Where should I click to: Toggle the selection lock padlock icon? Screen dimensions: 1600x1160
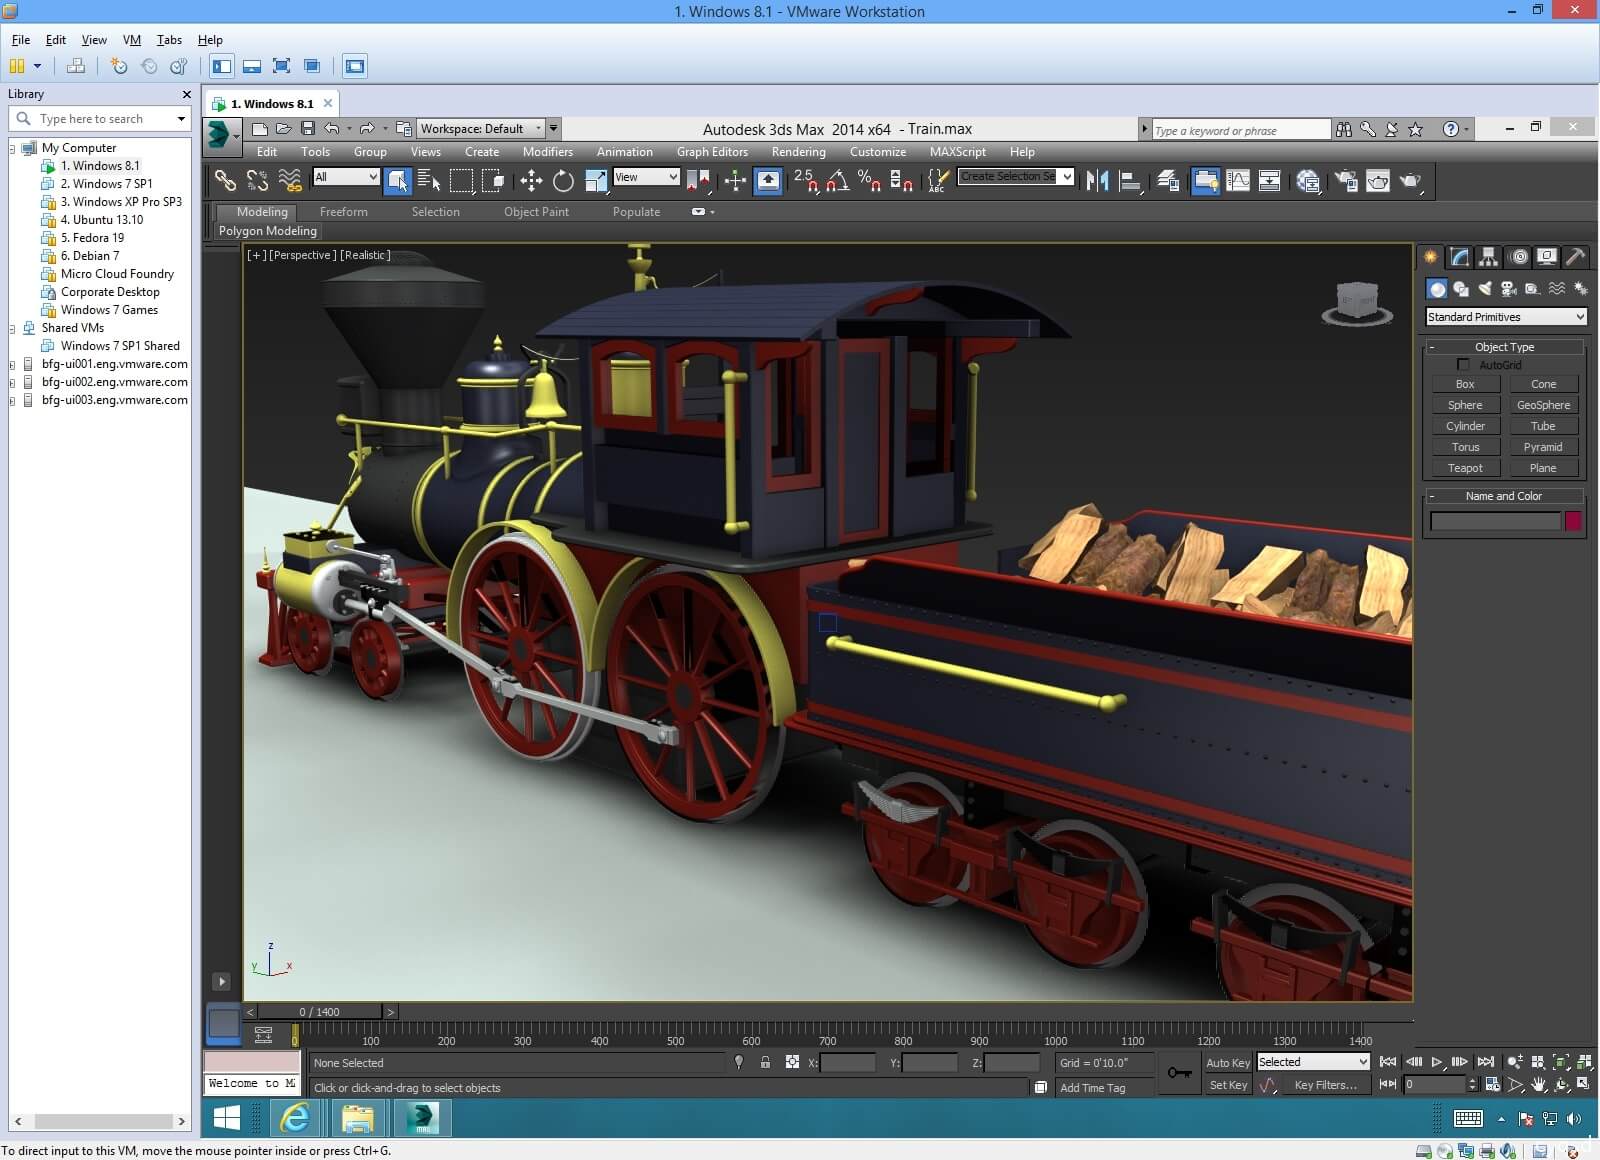pyautogui.click(x=765, y=1063)
